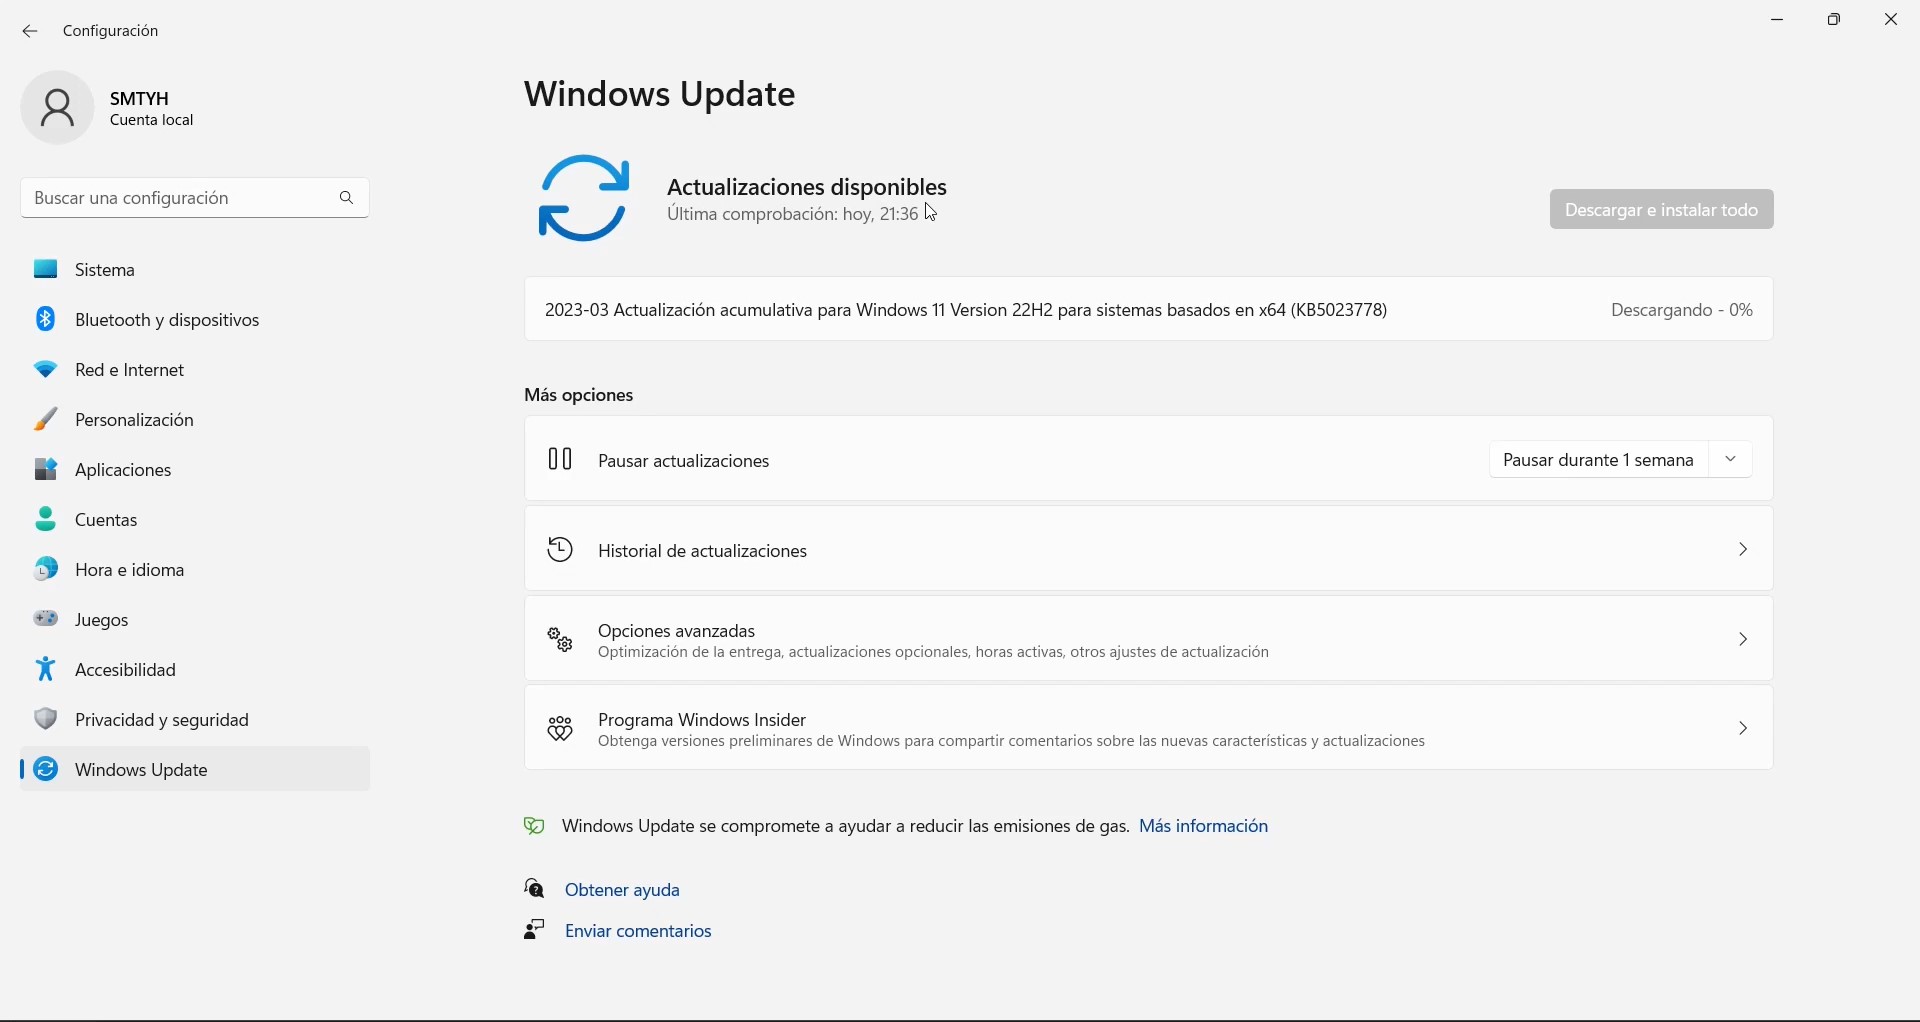Click the Accesibilidad icon

click(x=46, y=670)
